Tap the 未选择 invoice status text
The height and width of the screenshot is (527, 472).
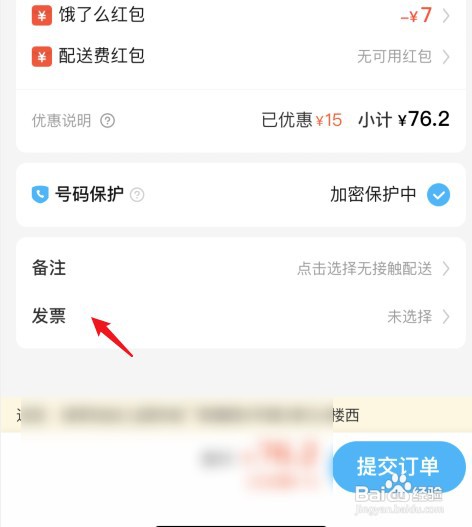[409, 316]
